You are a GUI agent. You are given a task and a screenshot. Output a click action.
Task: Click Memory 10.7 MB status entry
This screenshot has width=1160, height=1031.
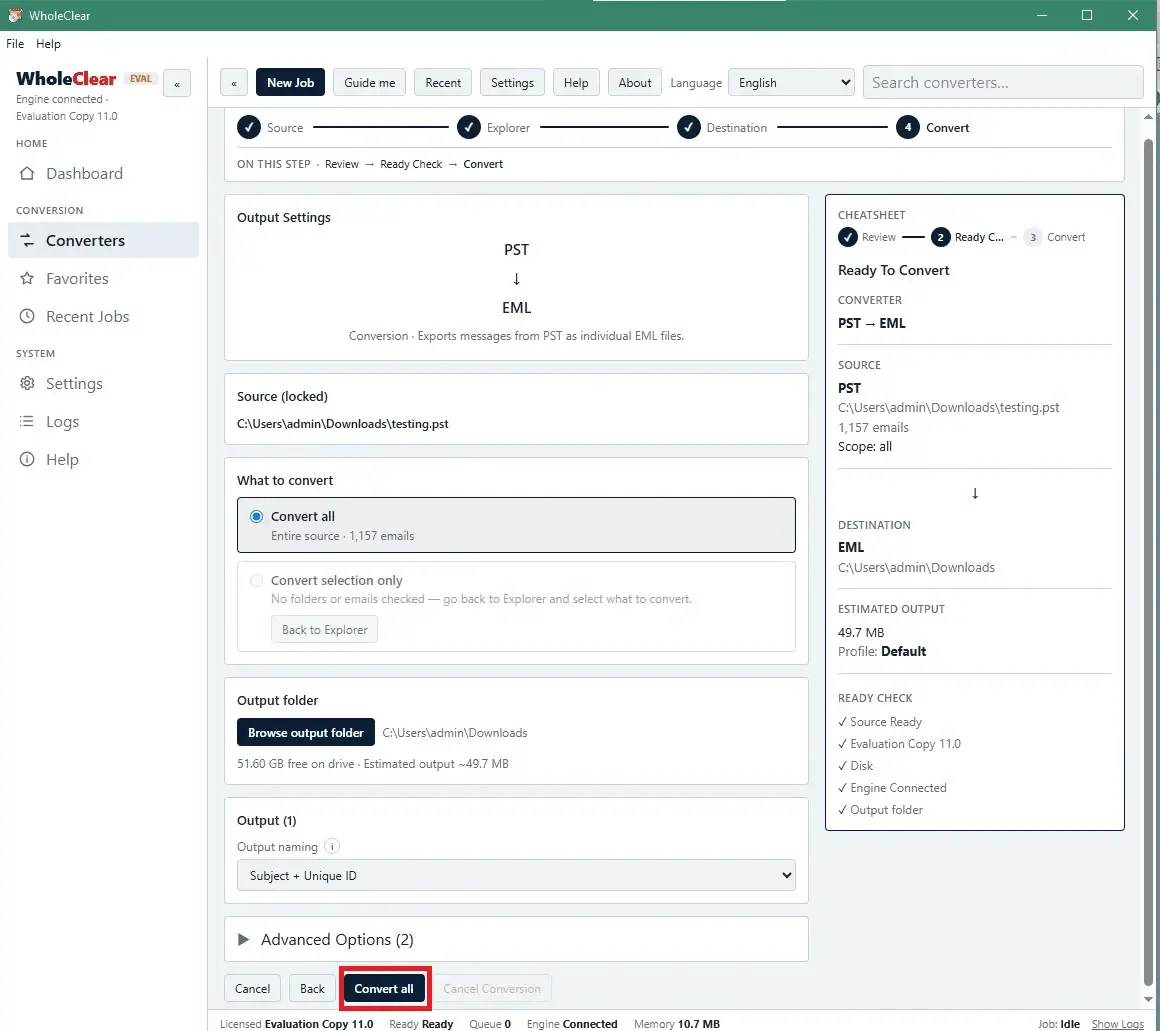pos(676,1024)
